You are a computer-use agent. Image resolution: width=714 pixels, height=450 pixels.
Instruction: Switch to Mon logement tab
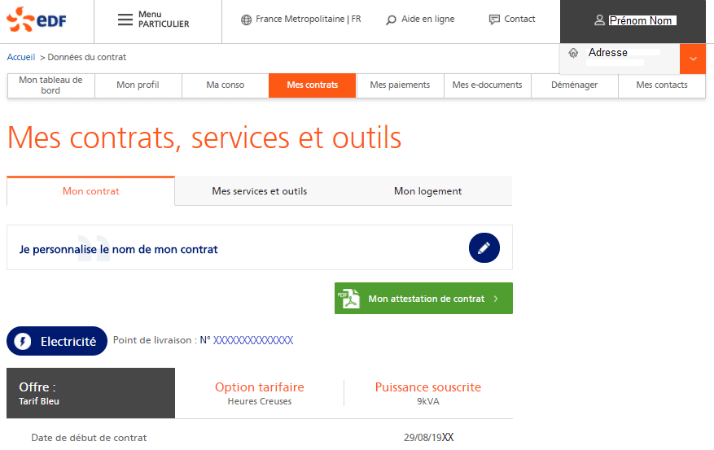428,191
